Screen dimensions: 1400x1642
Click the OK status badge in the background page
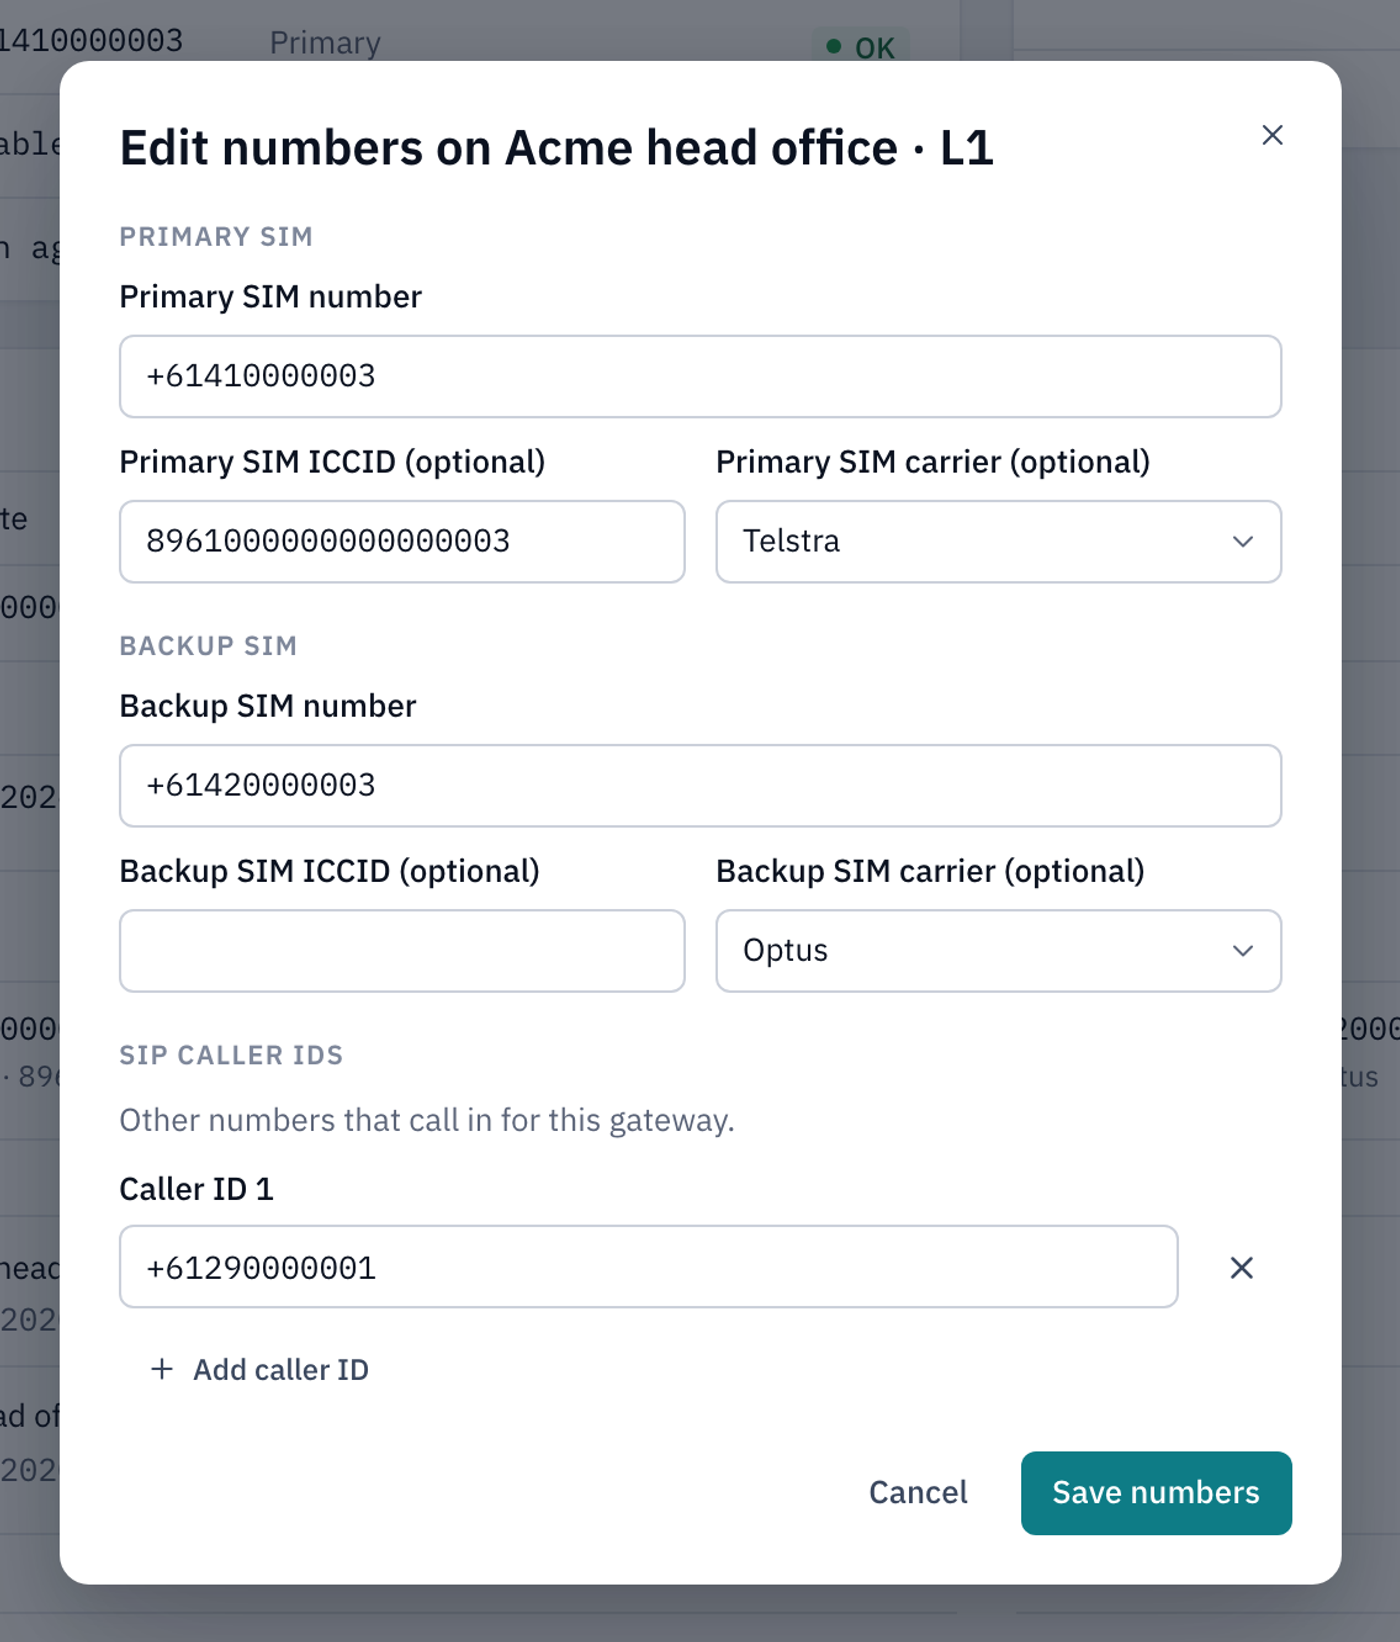(860, 46)
